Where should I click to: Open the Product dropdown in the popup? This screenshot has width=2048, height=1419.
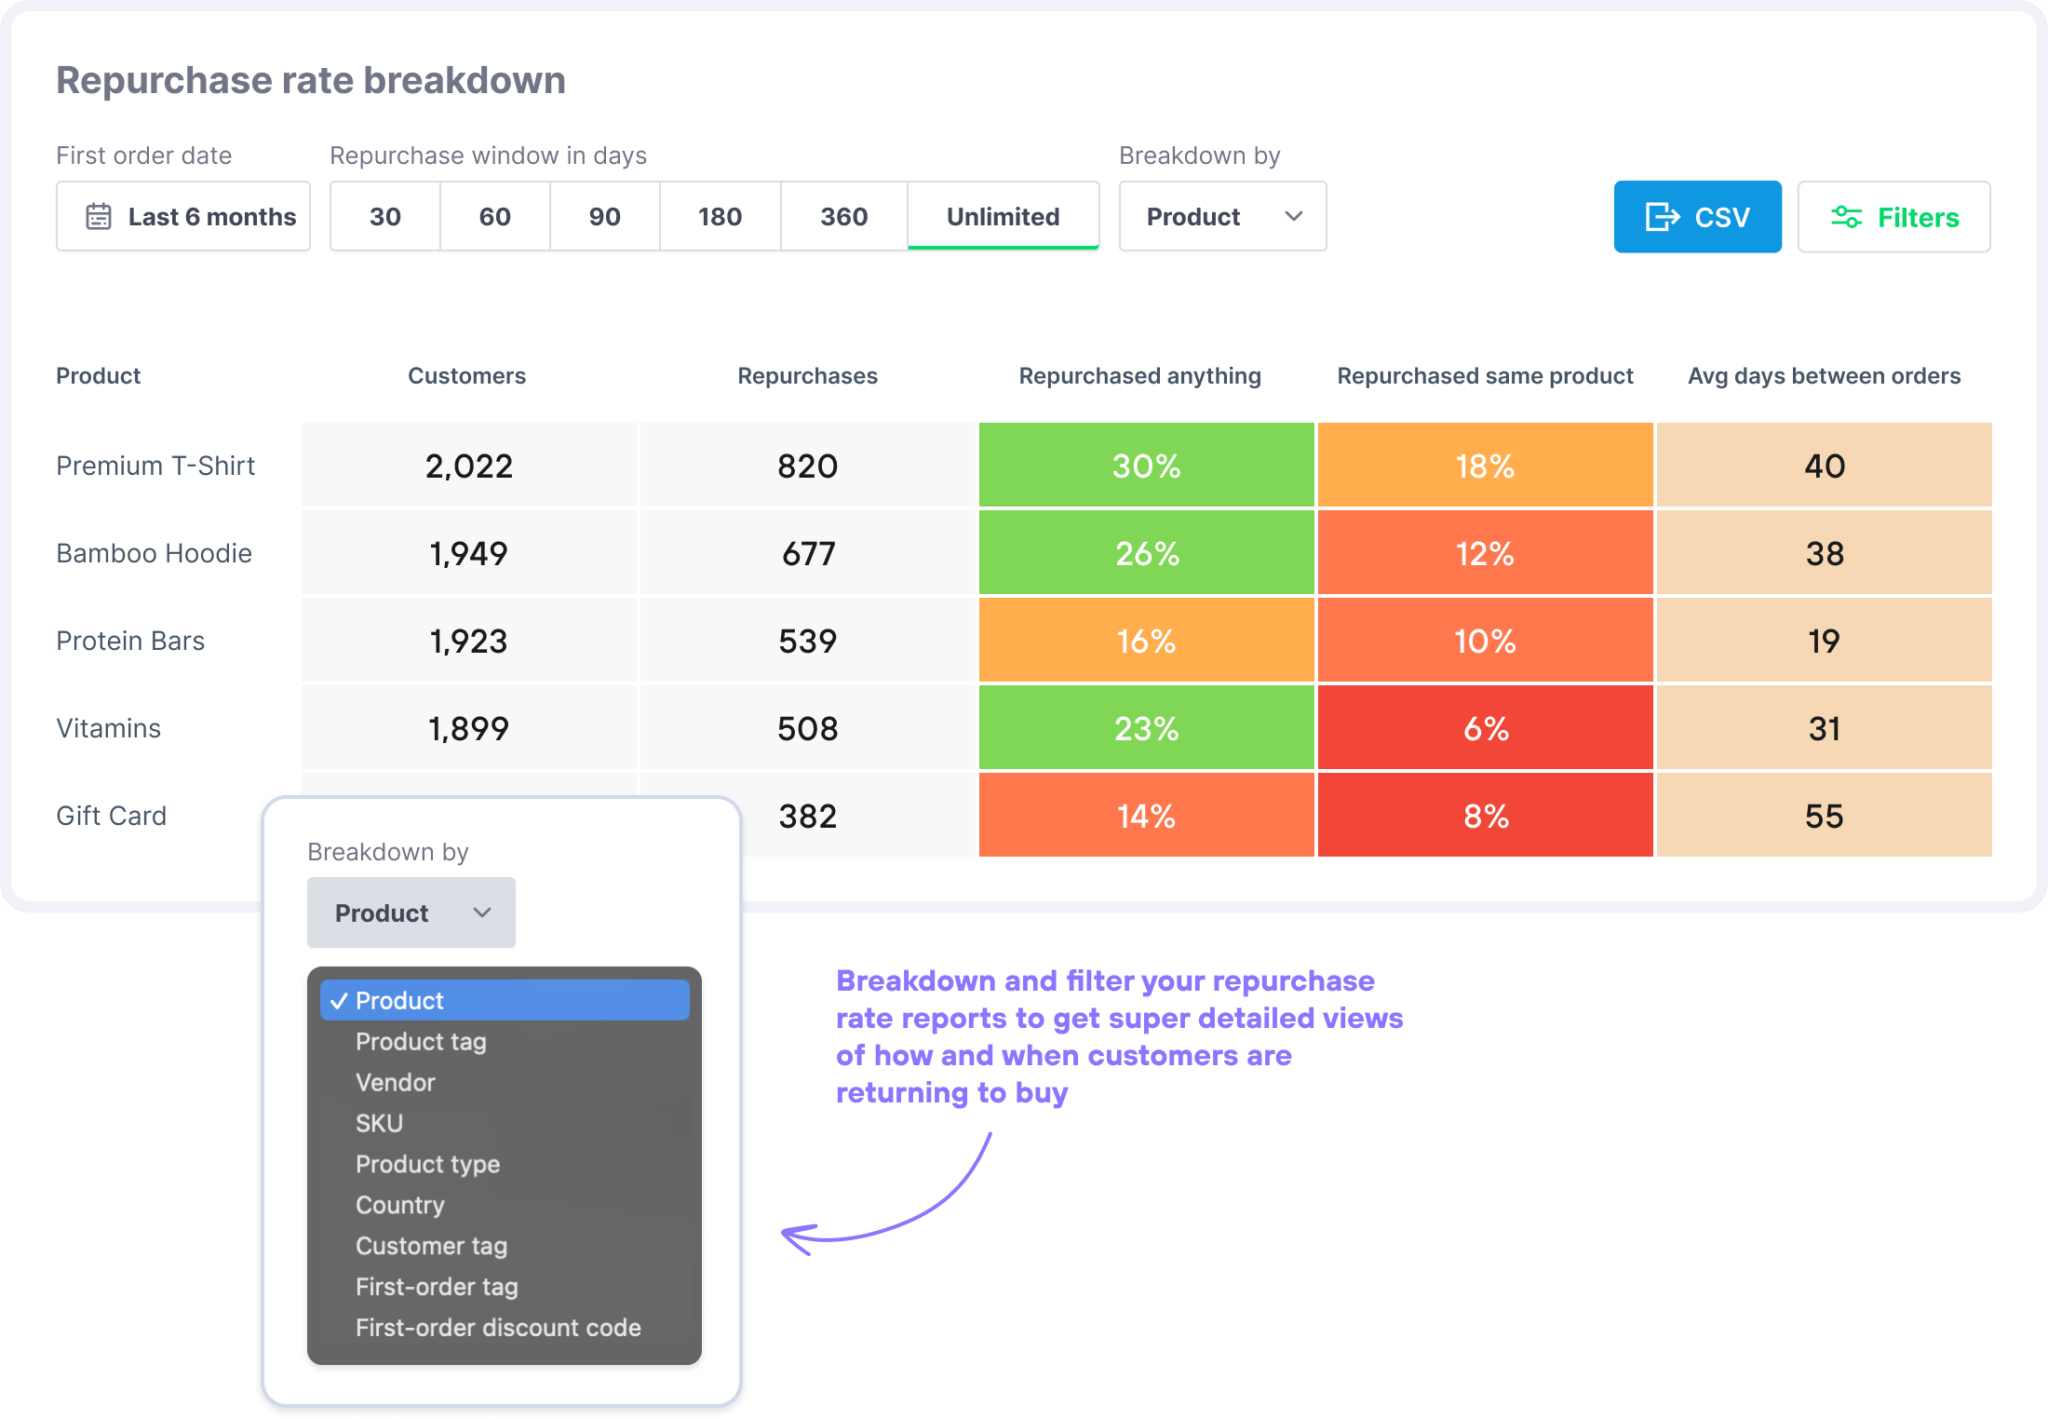tap(410, 912)
